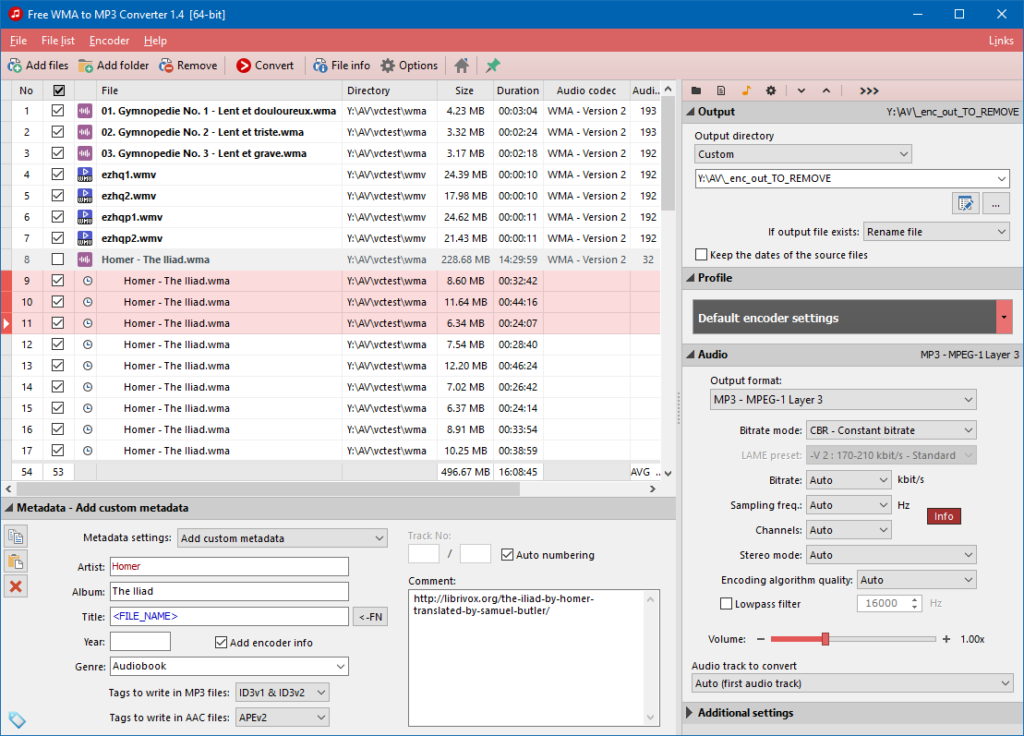Start conversion with the Convert button
This screenshot has height=736, width=1024.
[x=265, y=65]
